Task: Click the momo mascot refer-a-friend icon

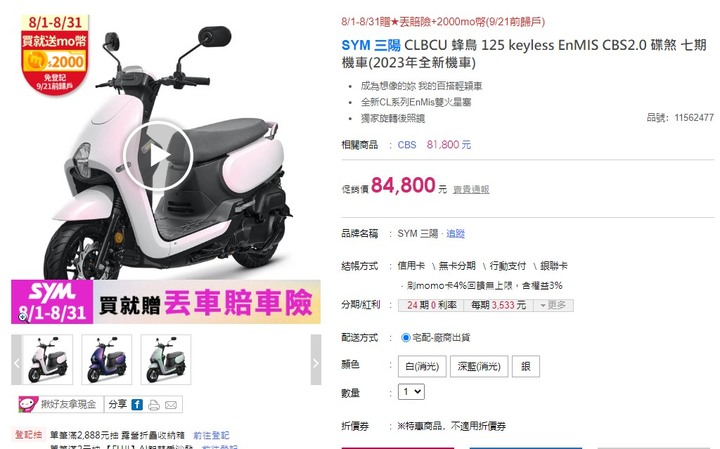Action: (x=28, y=404)
